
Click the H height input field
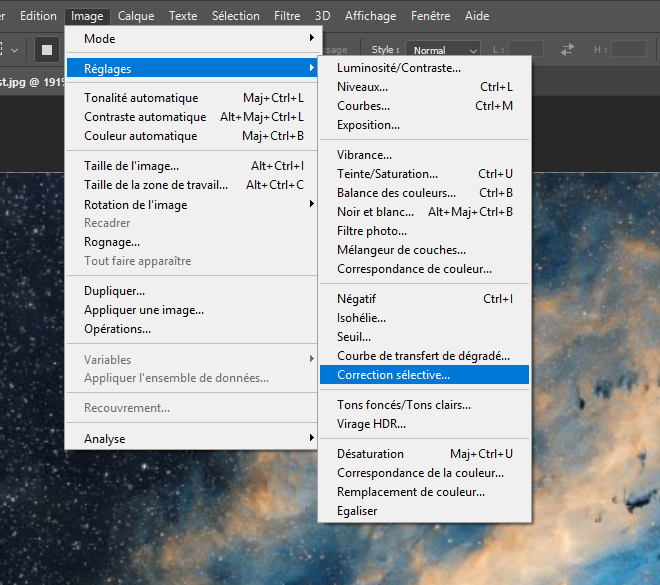click(629, 49)
